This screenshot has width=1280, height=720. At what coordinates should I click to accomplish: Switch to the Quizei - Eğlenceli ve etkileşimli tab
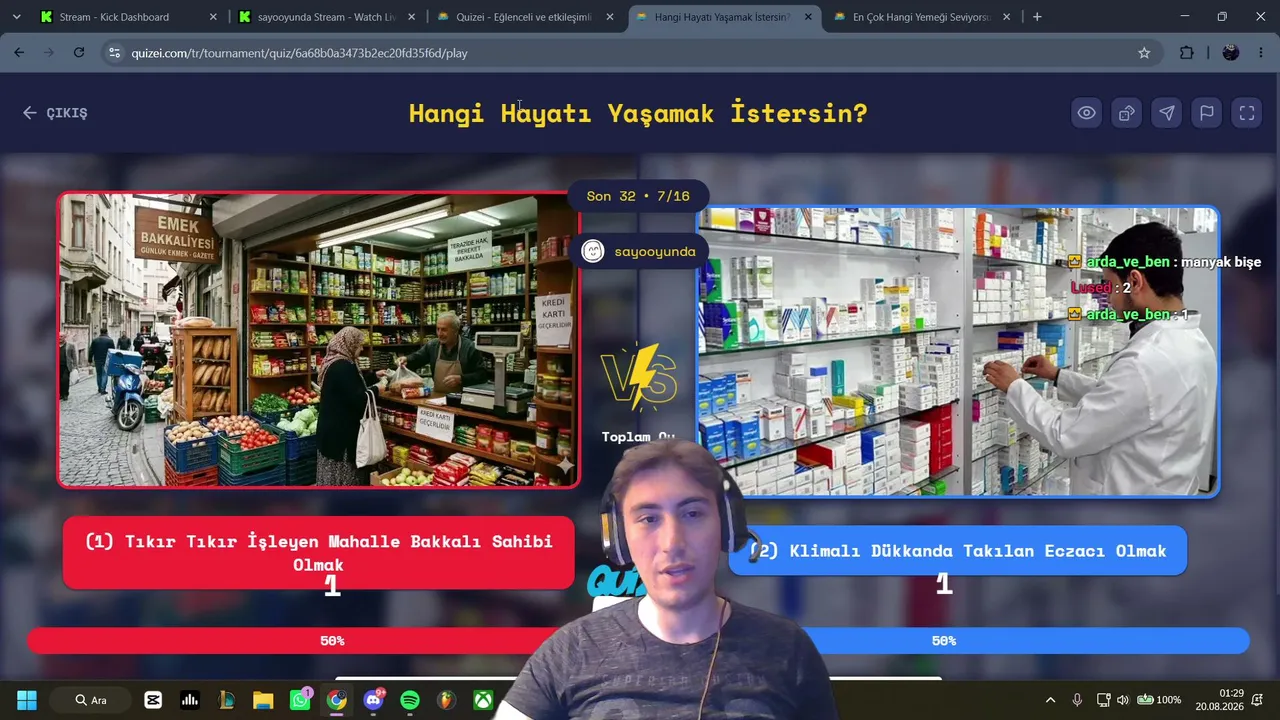(524, 17)
